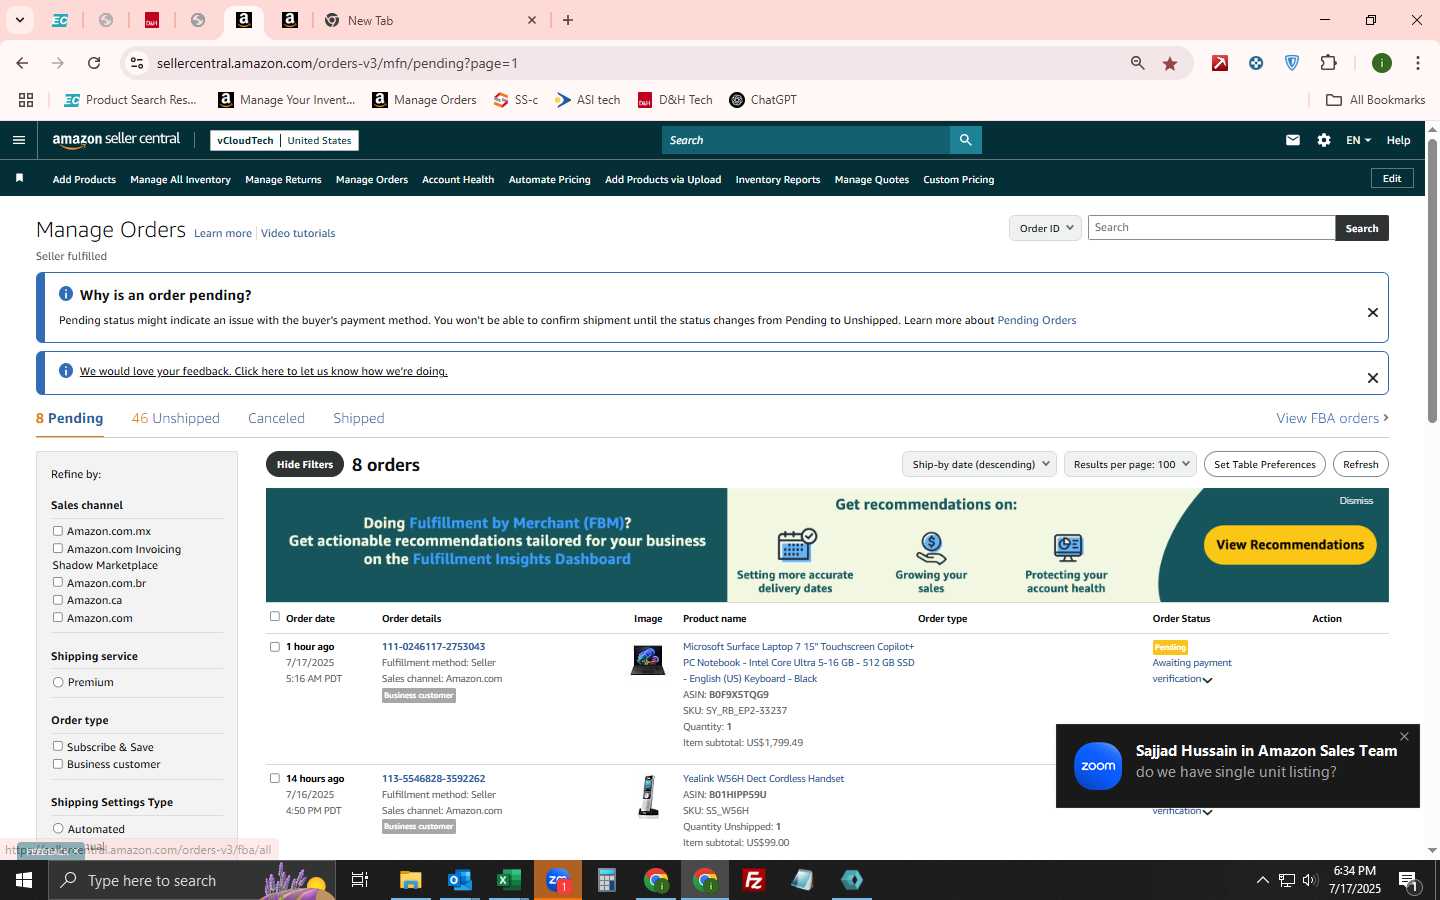The height and width of the screenshot is (900, 1440).
Task: Select the Automated shipping settings radio
Action: (x=58, y=828)
